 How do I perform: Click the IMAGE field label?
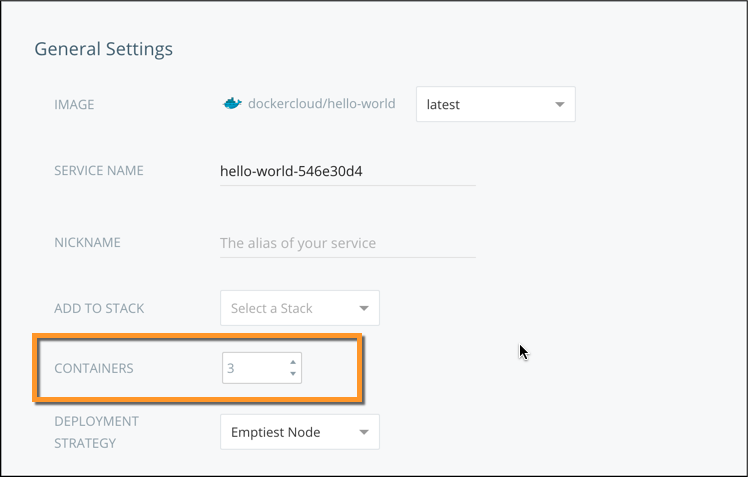pyautogui.click(x=75, y=104)
